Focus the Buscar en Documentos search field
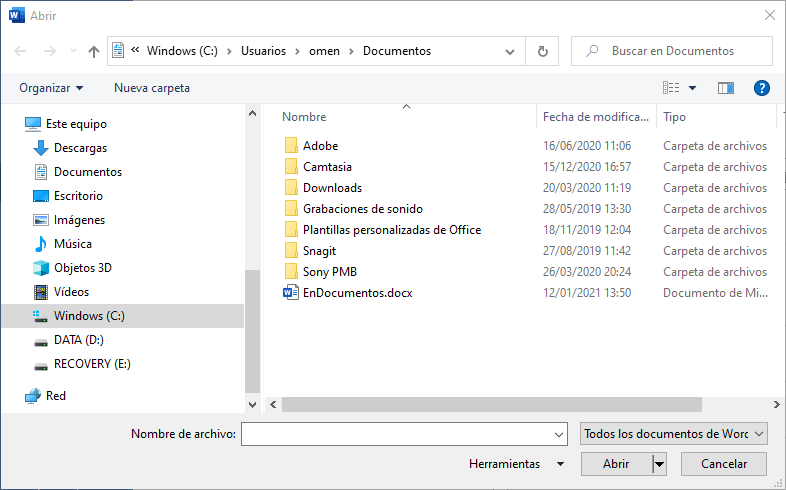The image size is (786, 490). coord(672,51)
